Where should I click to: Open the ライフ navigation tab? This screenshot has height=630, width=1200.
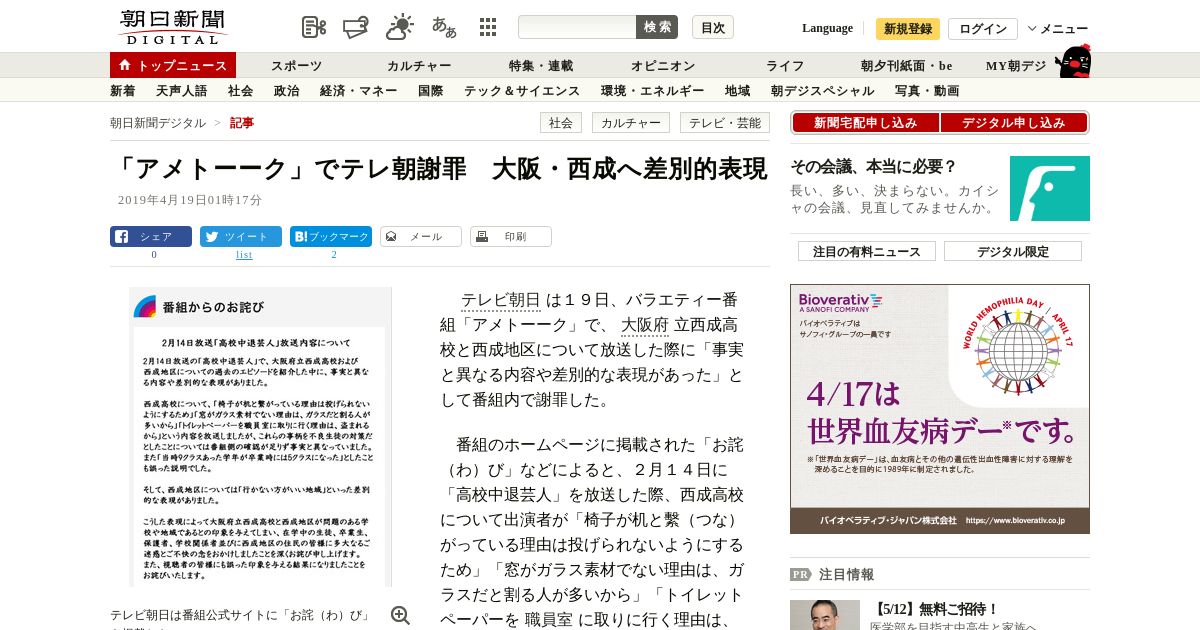click(x=785, y=66)
